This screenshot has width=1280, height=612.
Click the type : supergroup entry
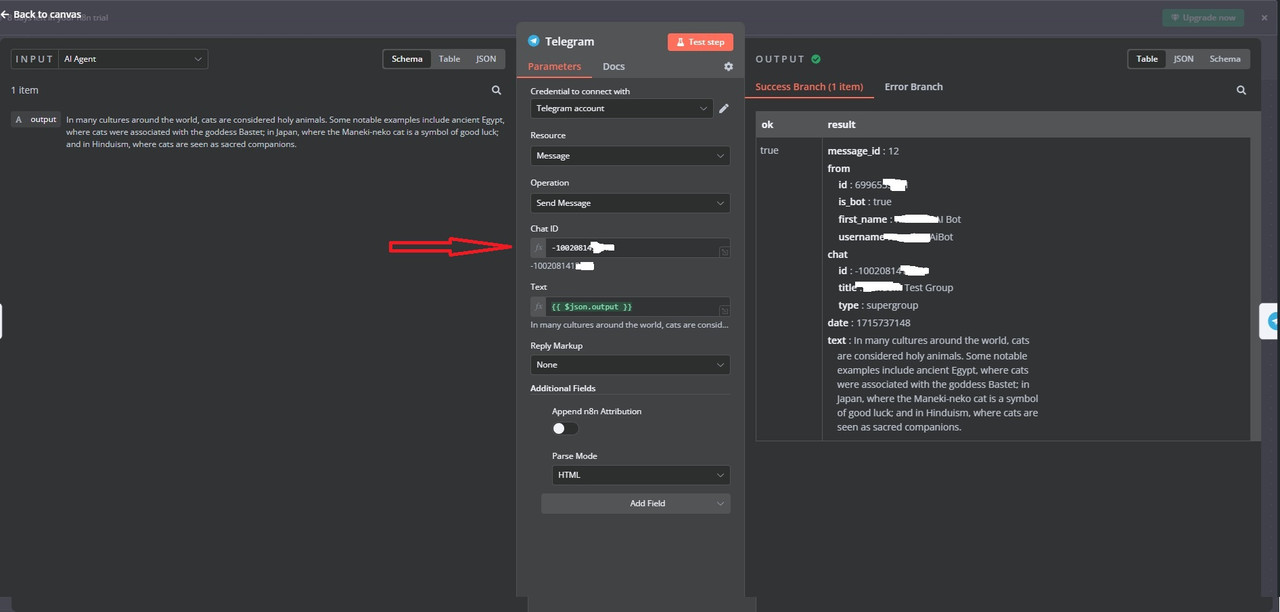(x=878, y=305)
